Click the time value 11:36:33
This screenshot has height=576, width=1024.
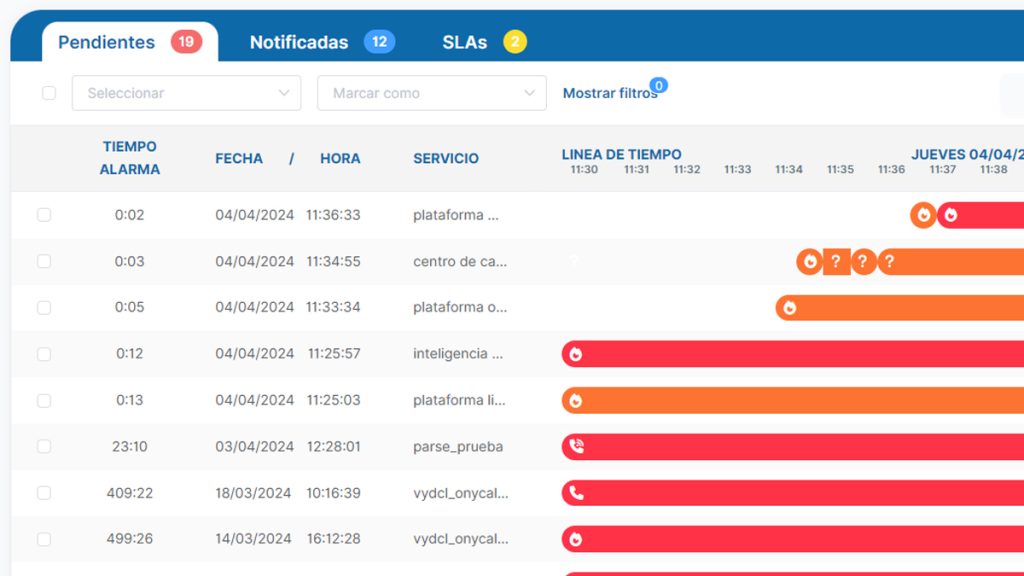pos(333,215)
